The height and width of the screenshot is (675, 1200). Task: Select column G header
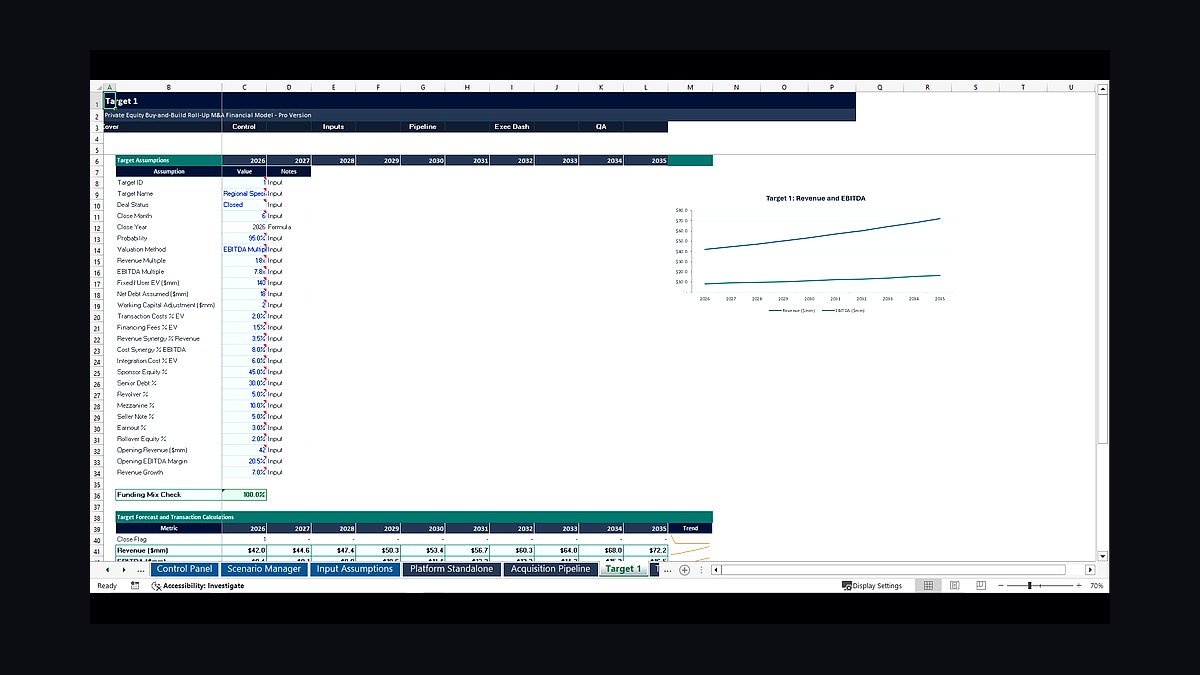point(423,88)
